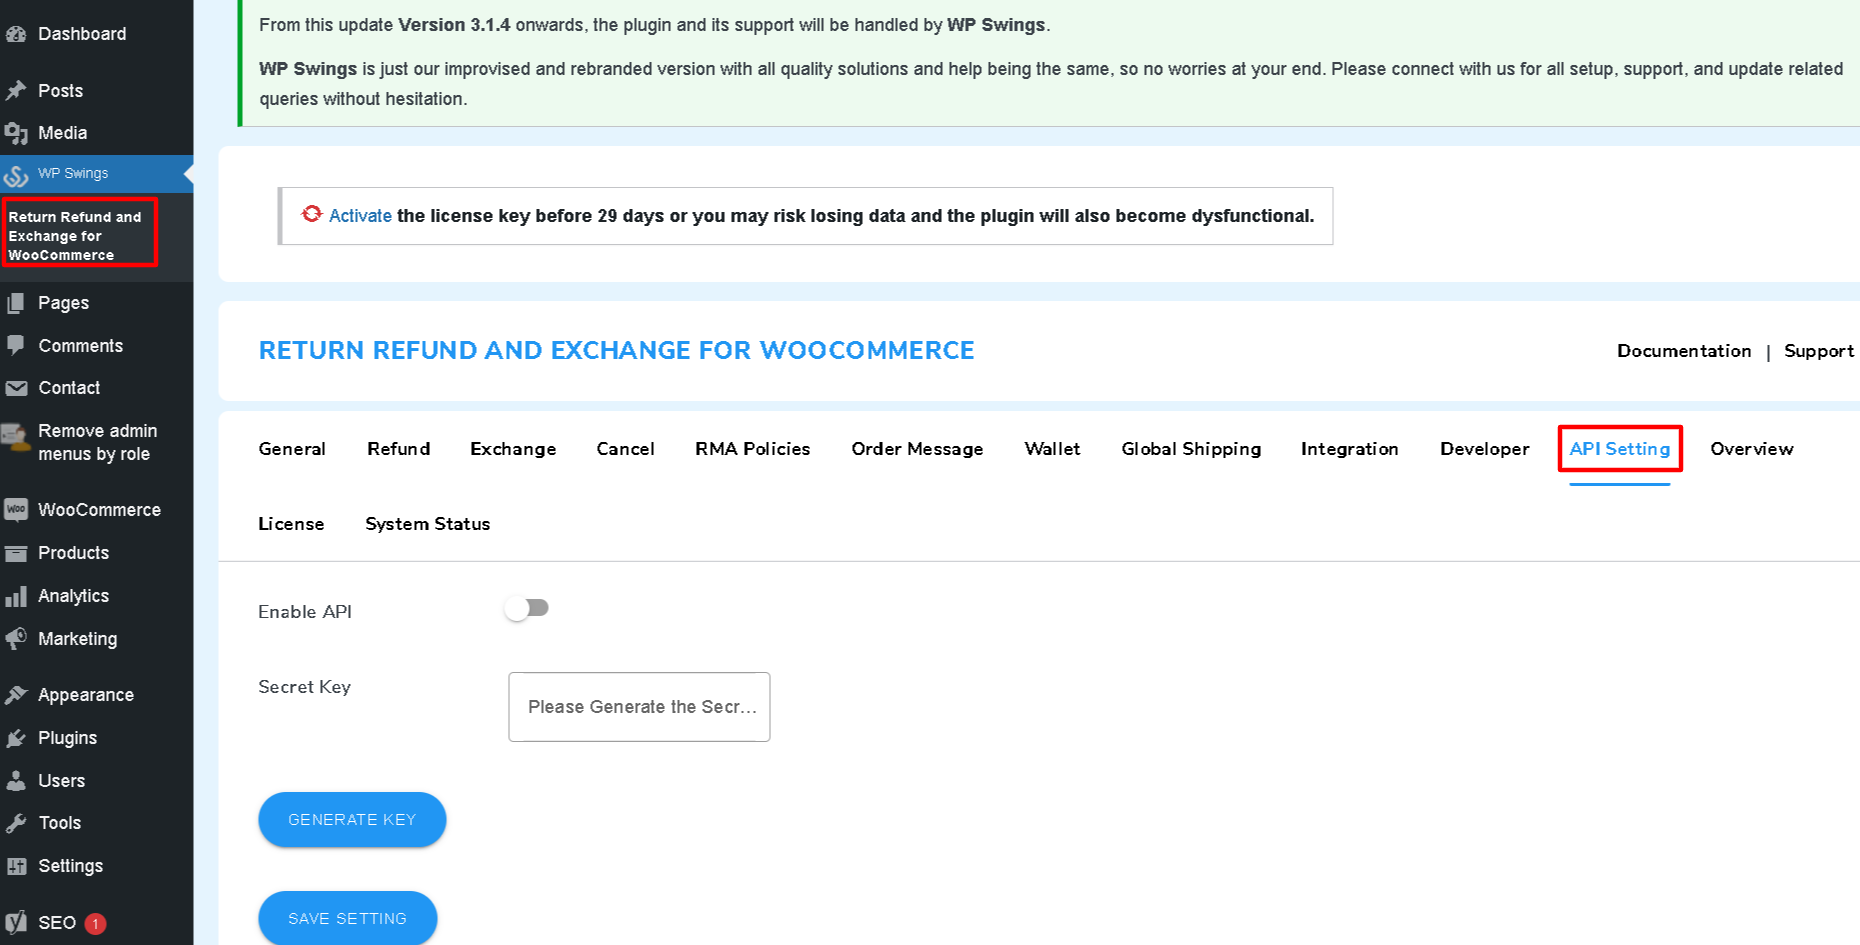Screen dimensions: 1860x945
Task: Open the Settings menu label
Action: (70, 866)
